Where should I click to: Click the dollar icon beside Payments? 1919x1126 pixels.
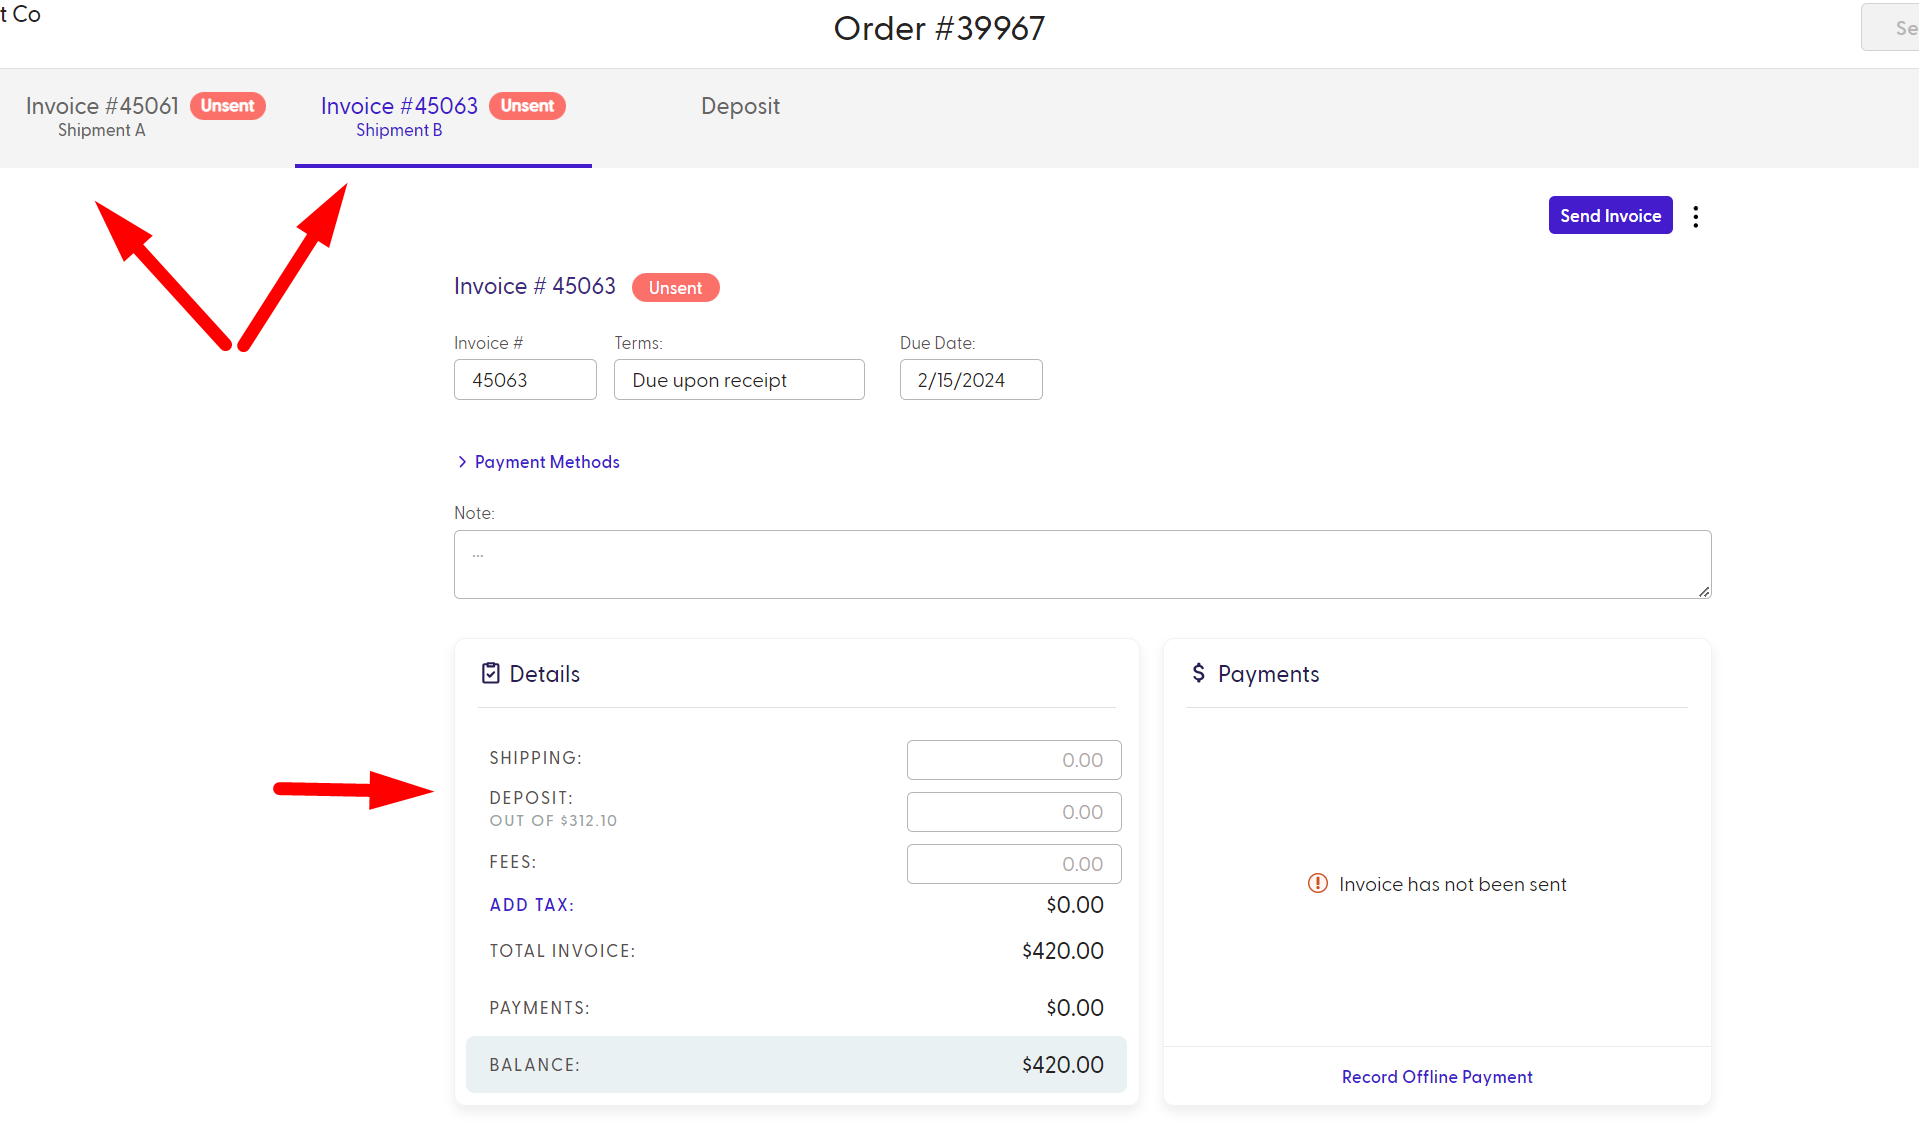pos(1198,673)
